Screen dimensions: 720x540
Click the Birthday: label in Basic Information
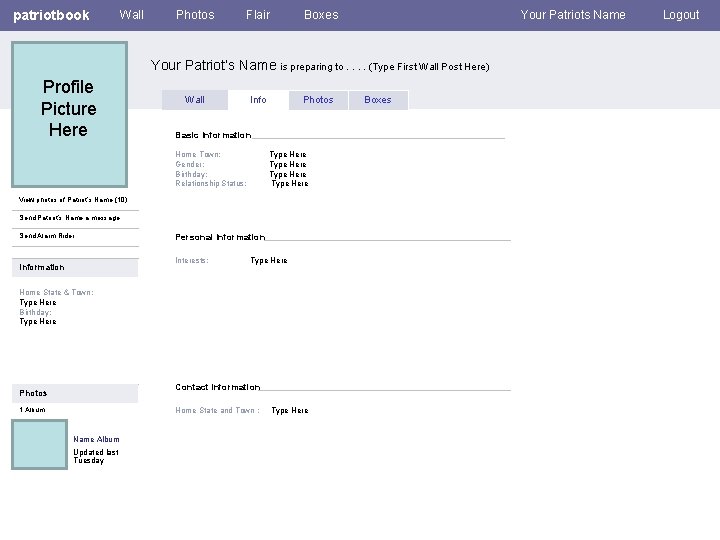(x=191, y=174)
